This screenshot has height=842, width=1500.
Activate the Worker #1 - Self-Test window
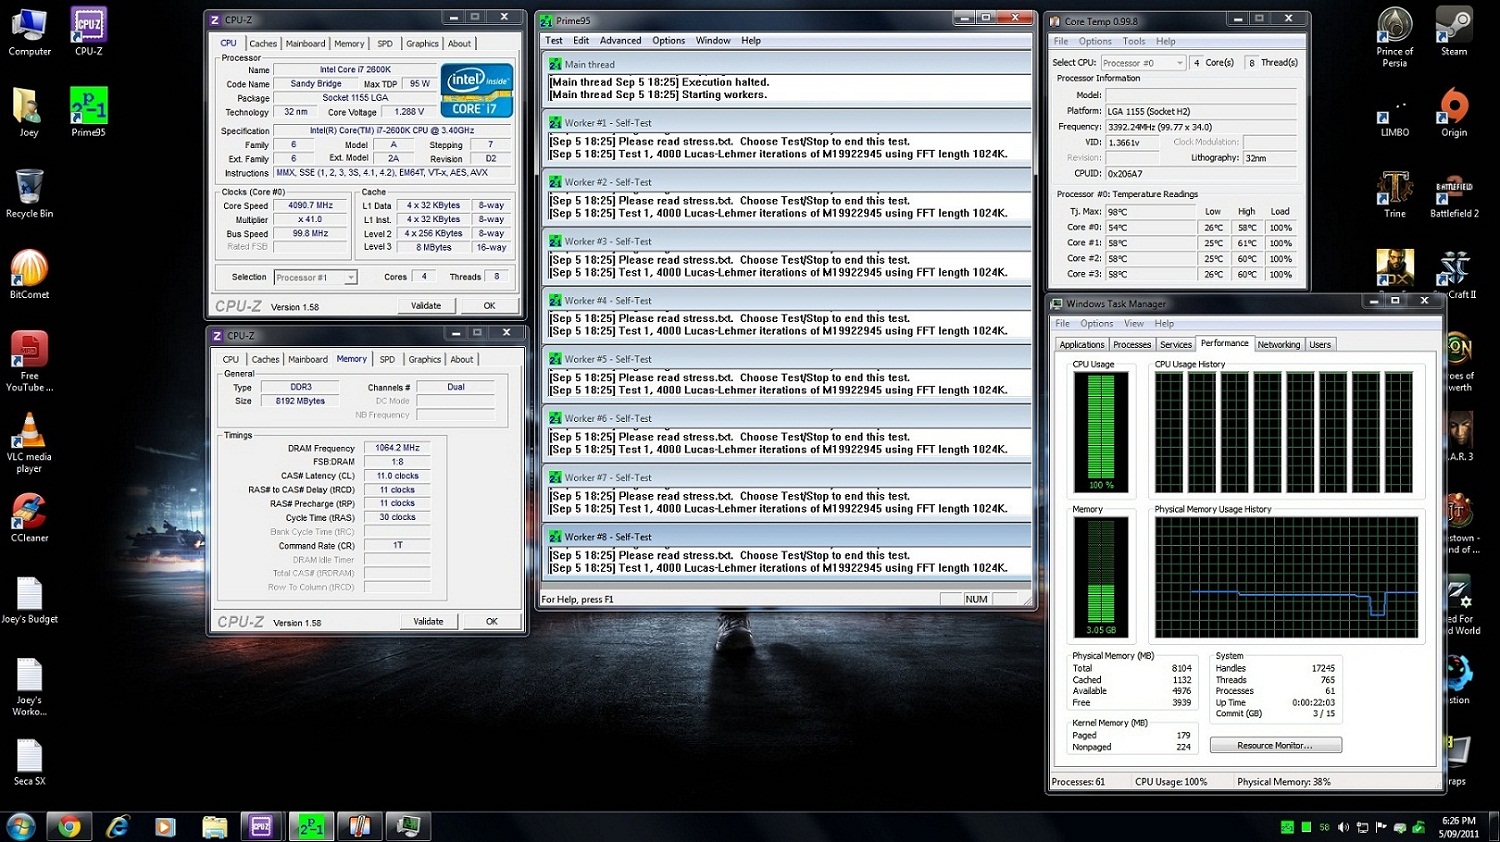click(788, 123)
